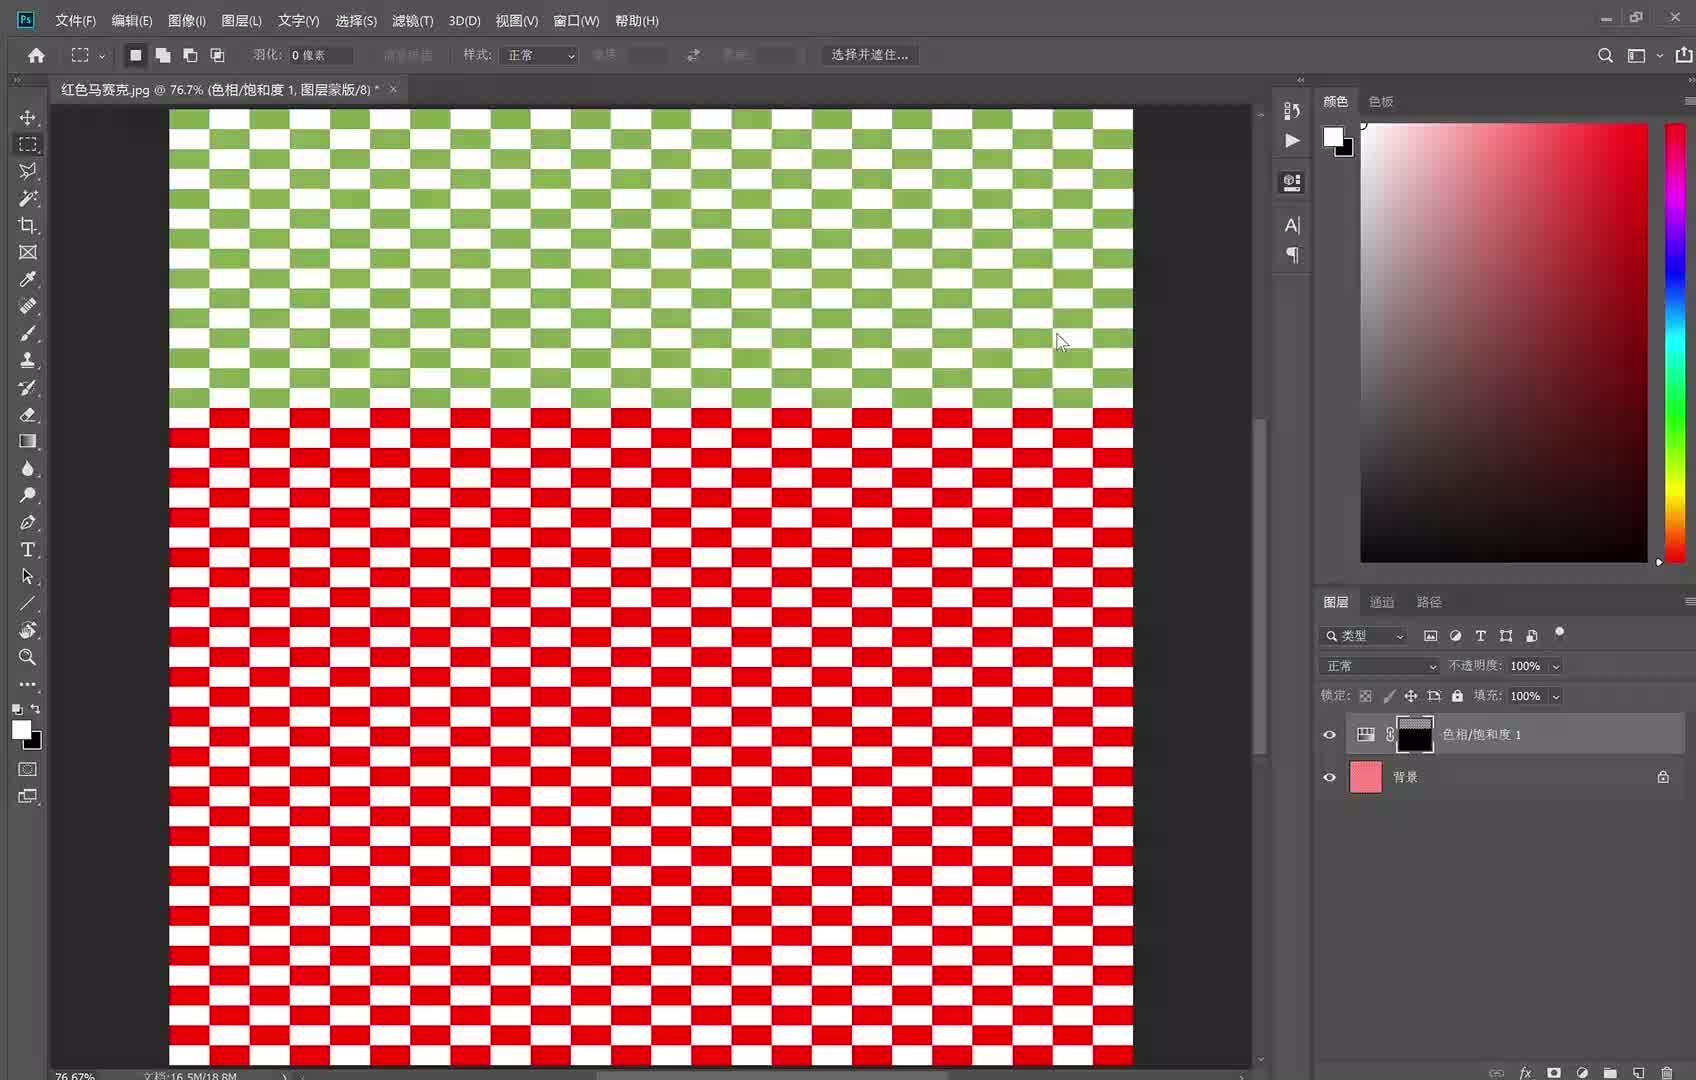Open the 图像(I) menu

186,21
